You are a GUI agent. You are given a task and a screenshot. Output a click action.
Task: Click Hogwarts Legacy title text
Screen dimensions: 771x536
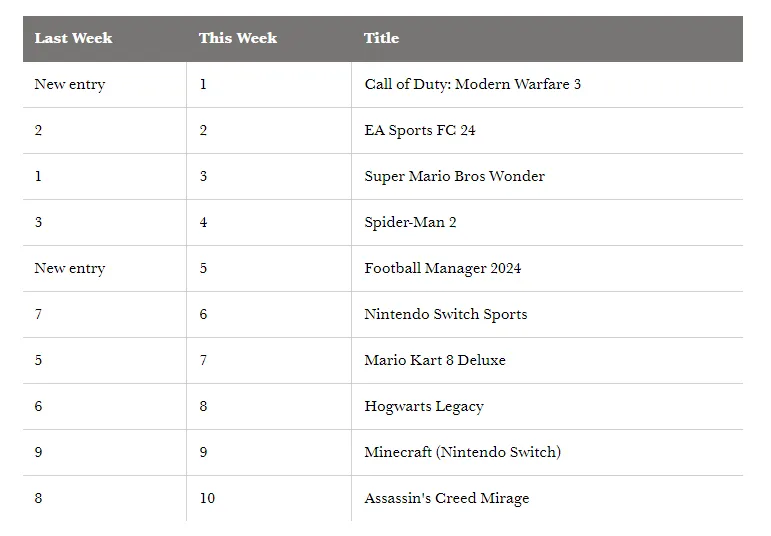point(424,406)
